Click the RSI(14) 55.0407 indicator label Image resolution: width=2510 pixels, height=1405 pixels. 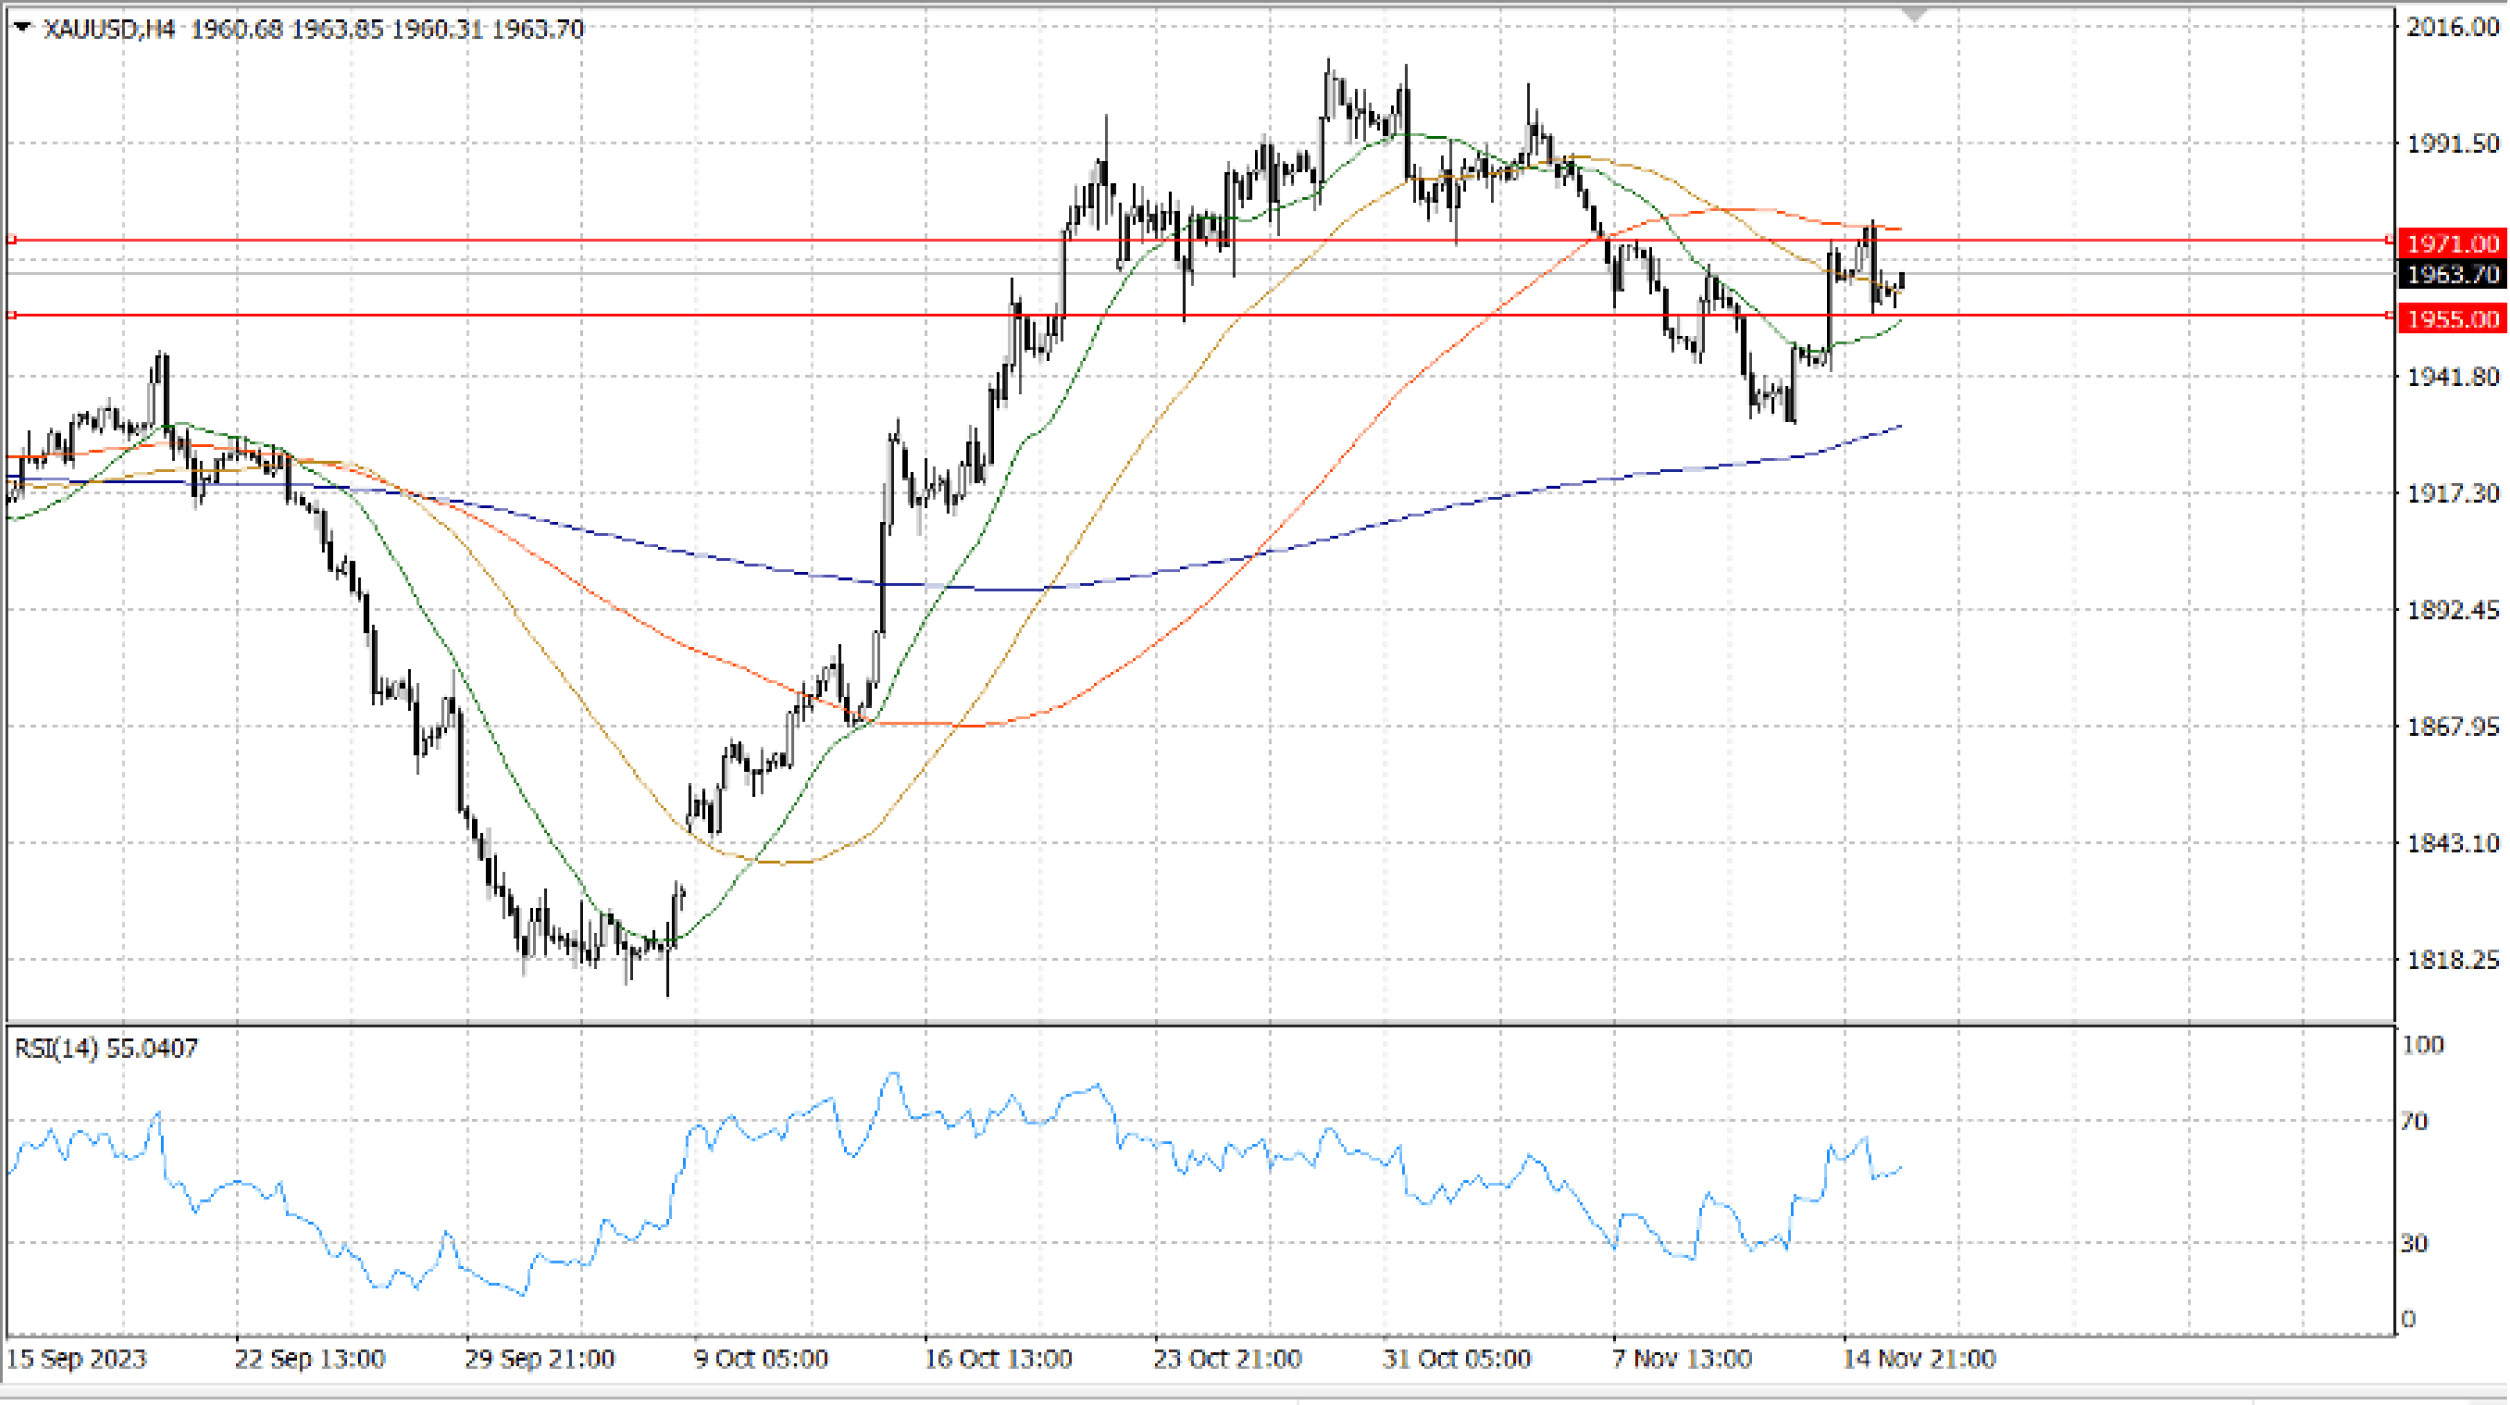click(106, 1048)
